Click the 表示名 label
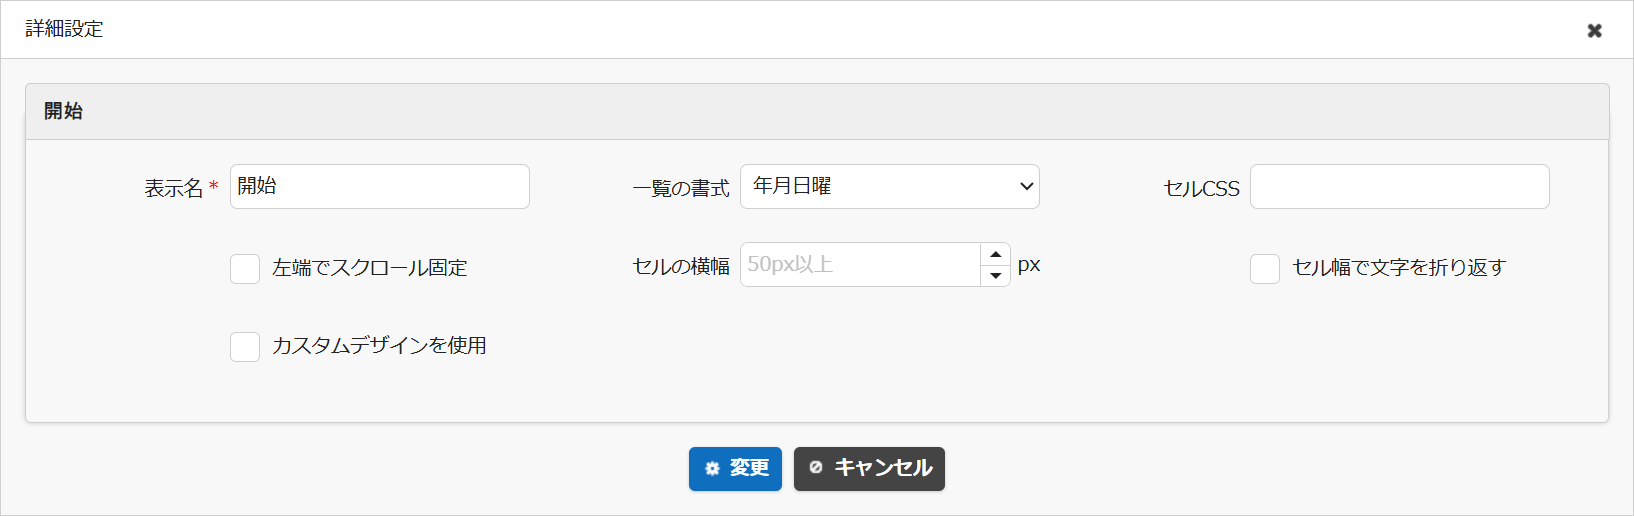Viewport: 1634px width, 516px height. pyautogui.click(x=174, y=188)
